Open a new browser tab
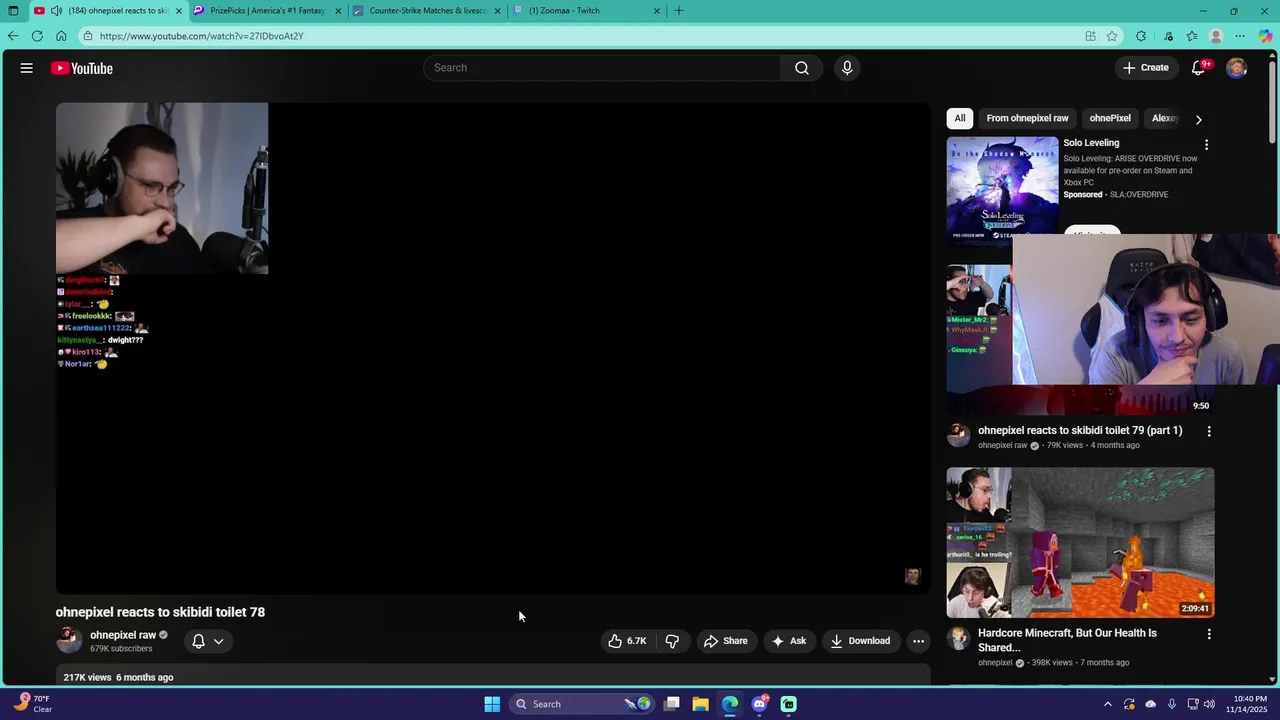 click(679, 11)
